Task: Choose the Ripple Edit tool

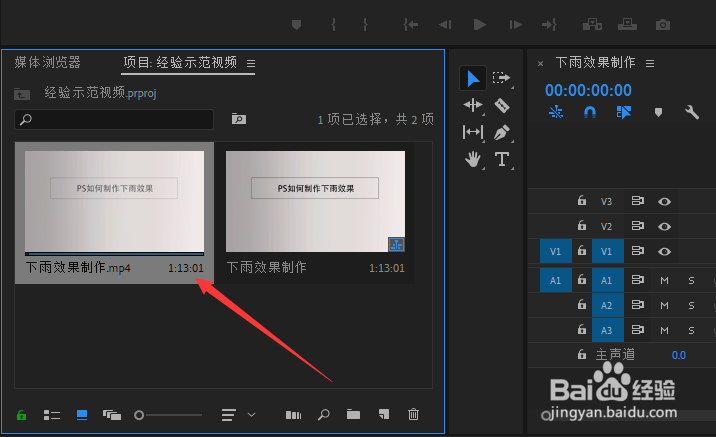Action: (473, 105)
